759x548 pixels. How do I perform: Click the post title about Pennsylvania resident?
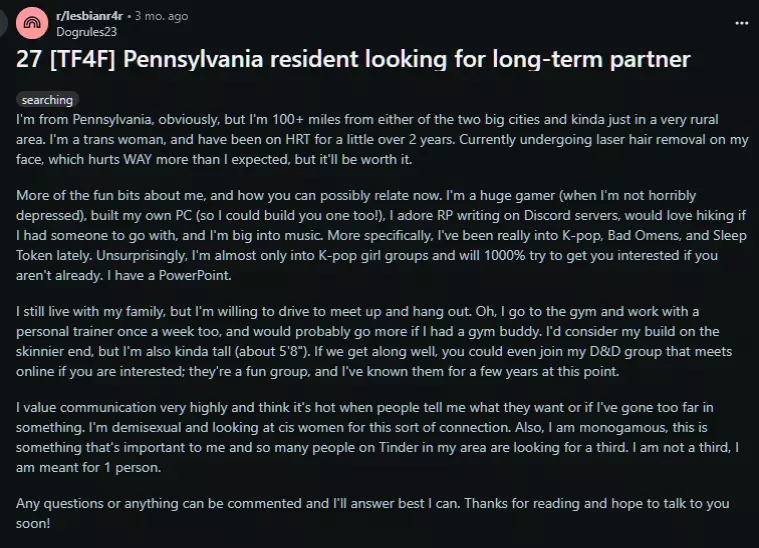[x=353, y=60]
